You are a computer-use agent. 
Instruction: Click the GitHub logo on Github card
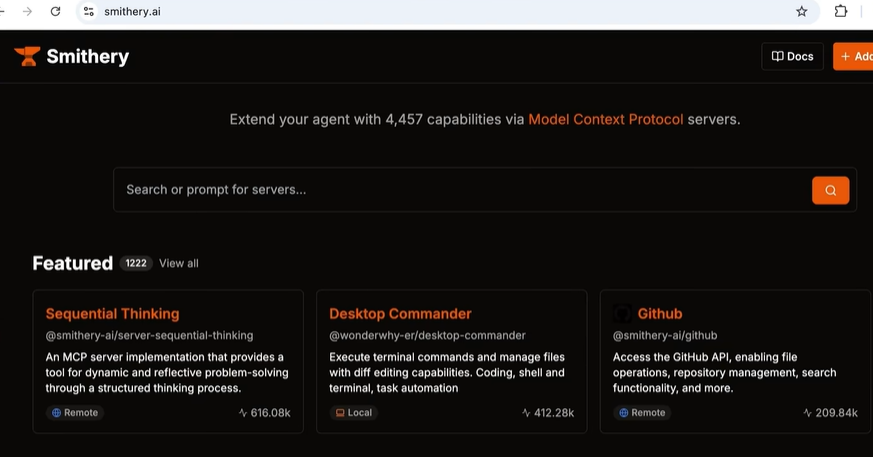pyautogui.click(x=622, y=314)
